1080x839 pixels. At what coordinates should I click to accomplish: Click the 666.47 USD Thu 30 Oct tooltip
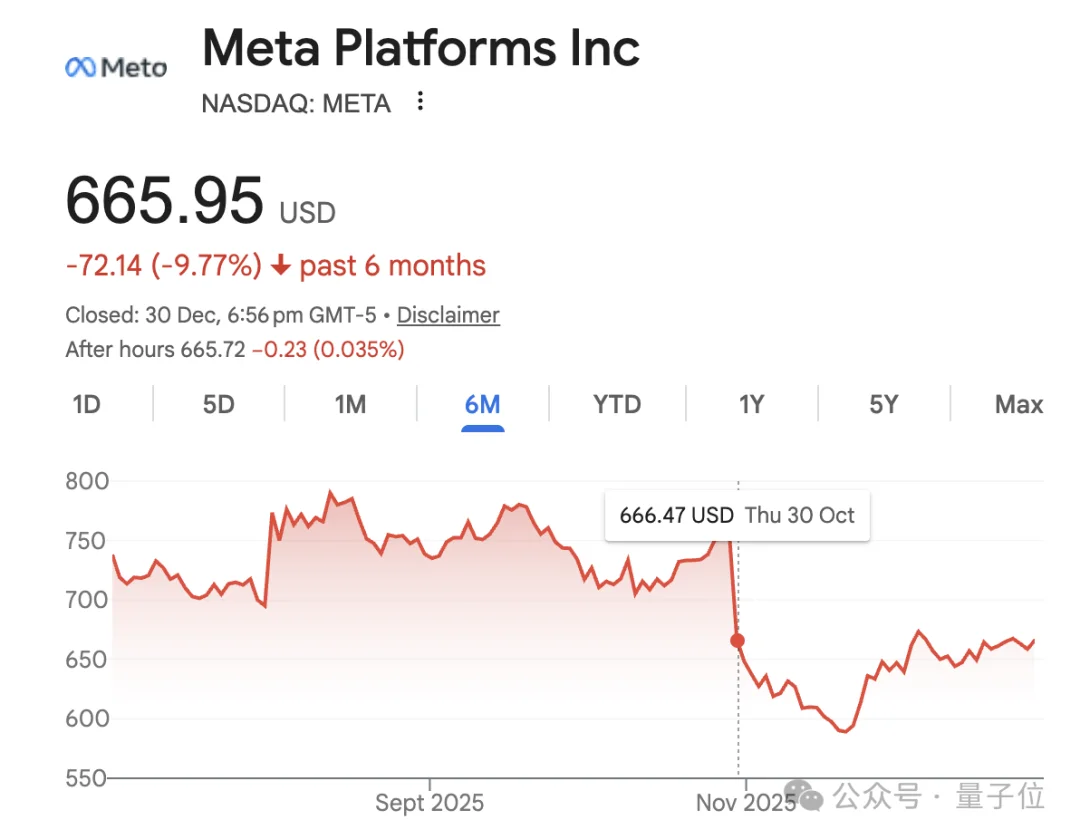[x=737, y=516]
